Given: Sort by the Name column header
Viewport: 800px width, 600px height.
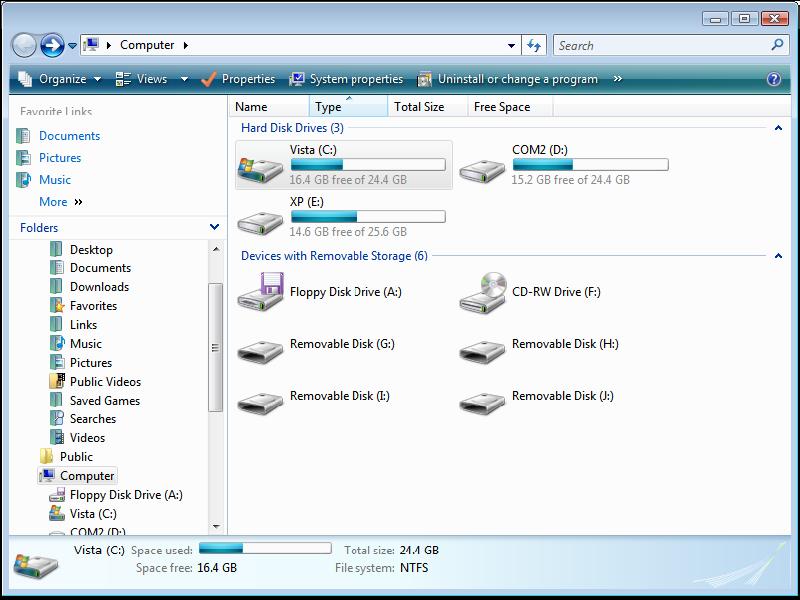Looking at the screenshot, I should 269,107.
